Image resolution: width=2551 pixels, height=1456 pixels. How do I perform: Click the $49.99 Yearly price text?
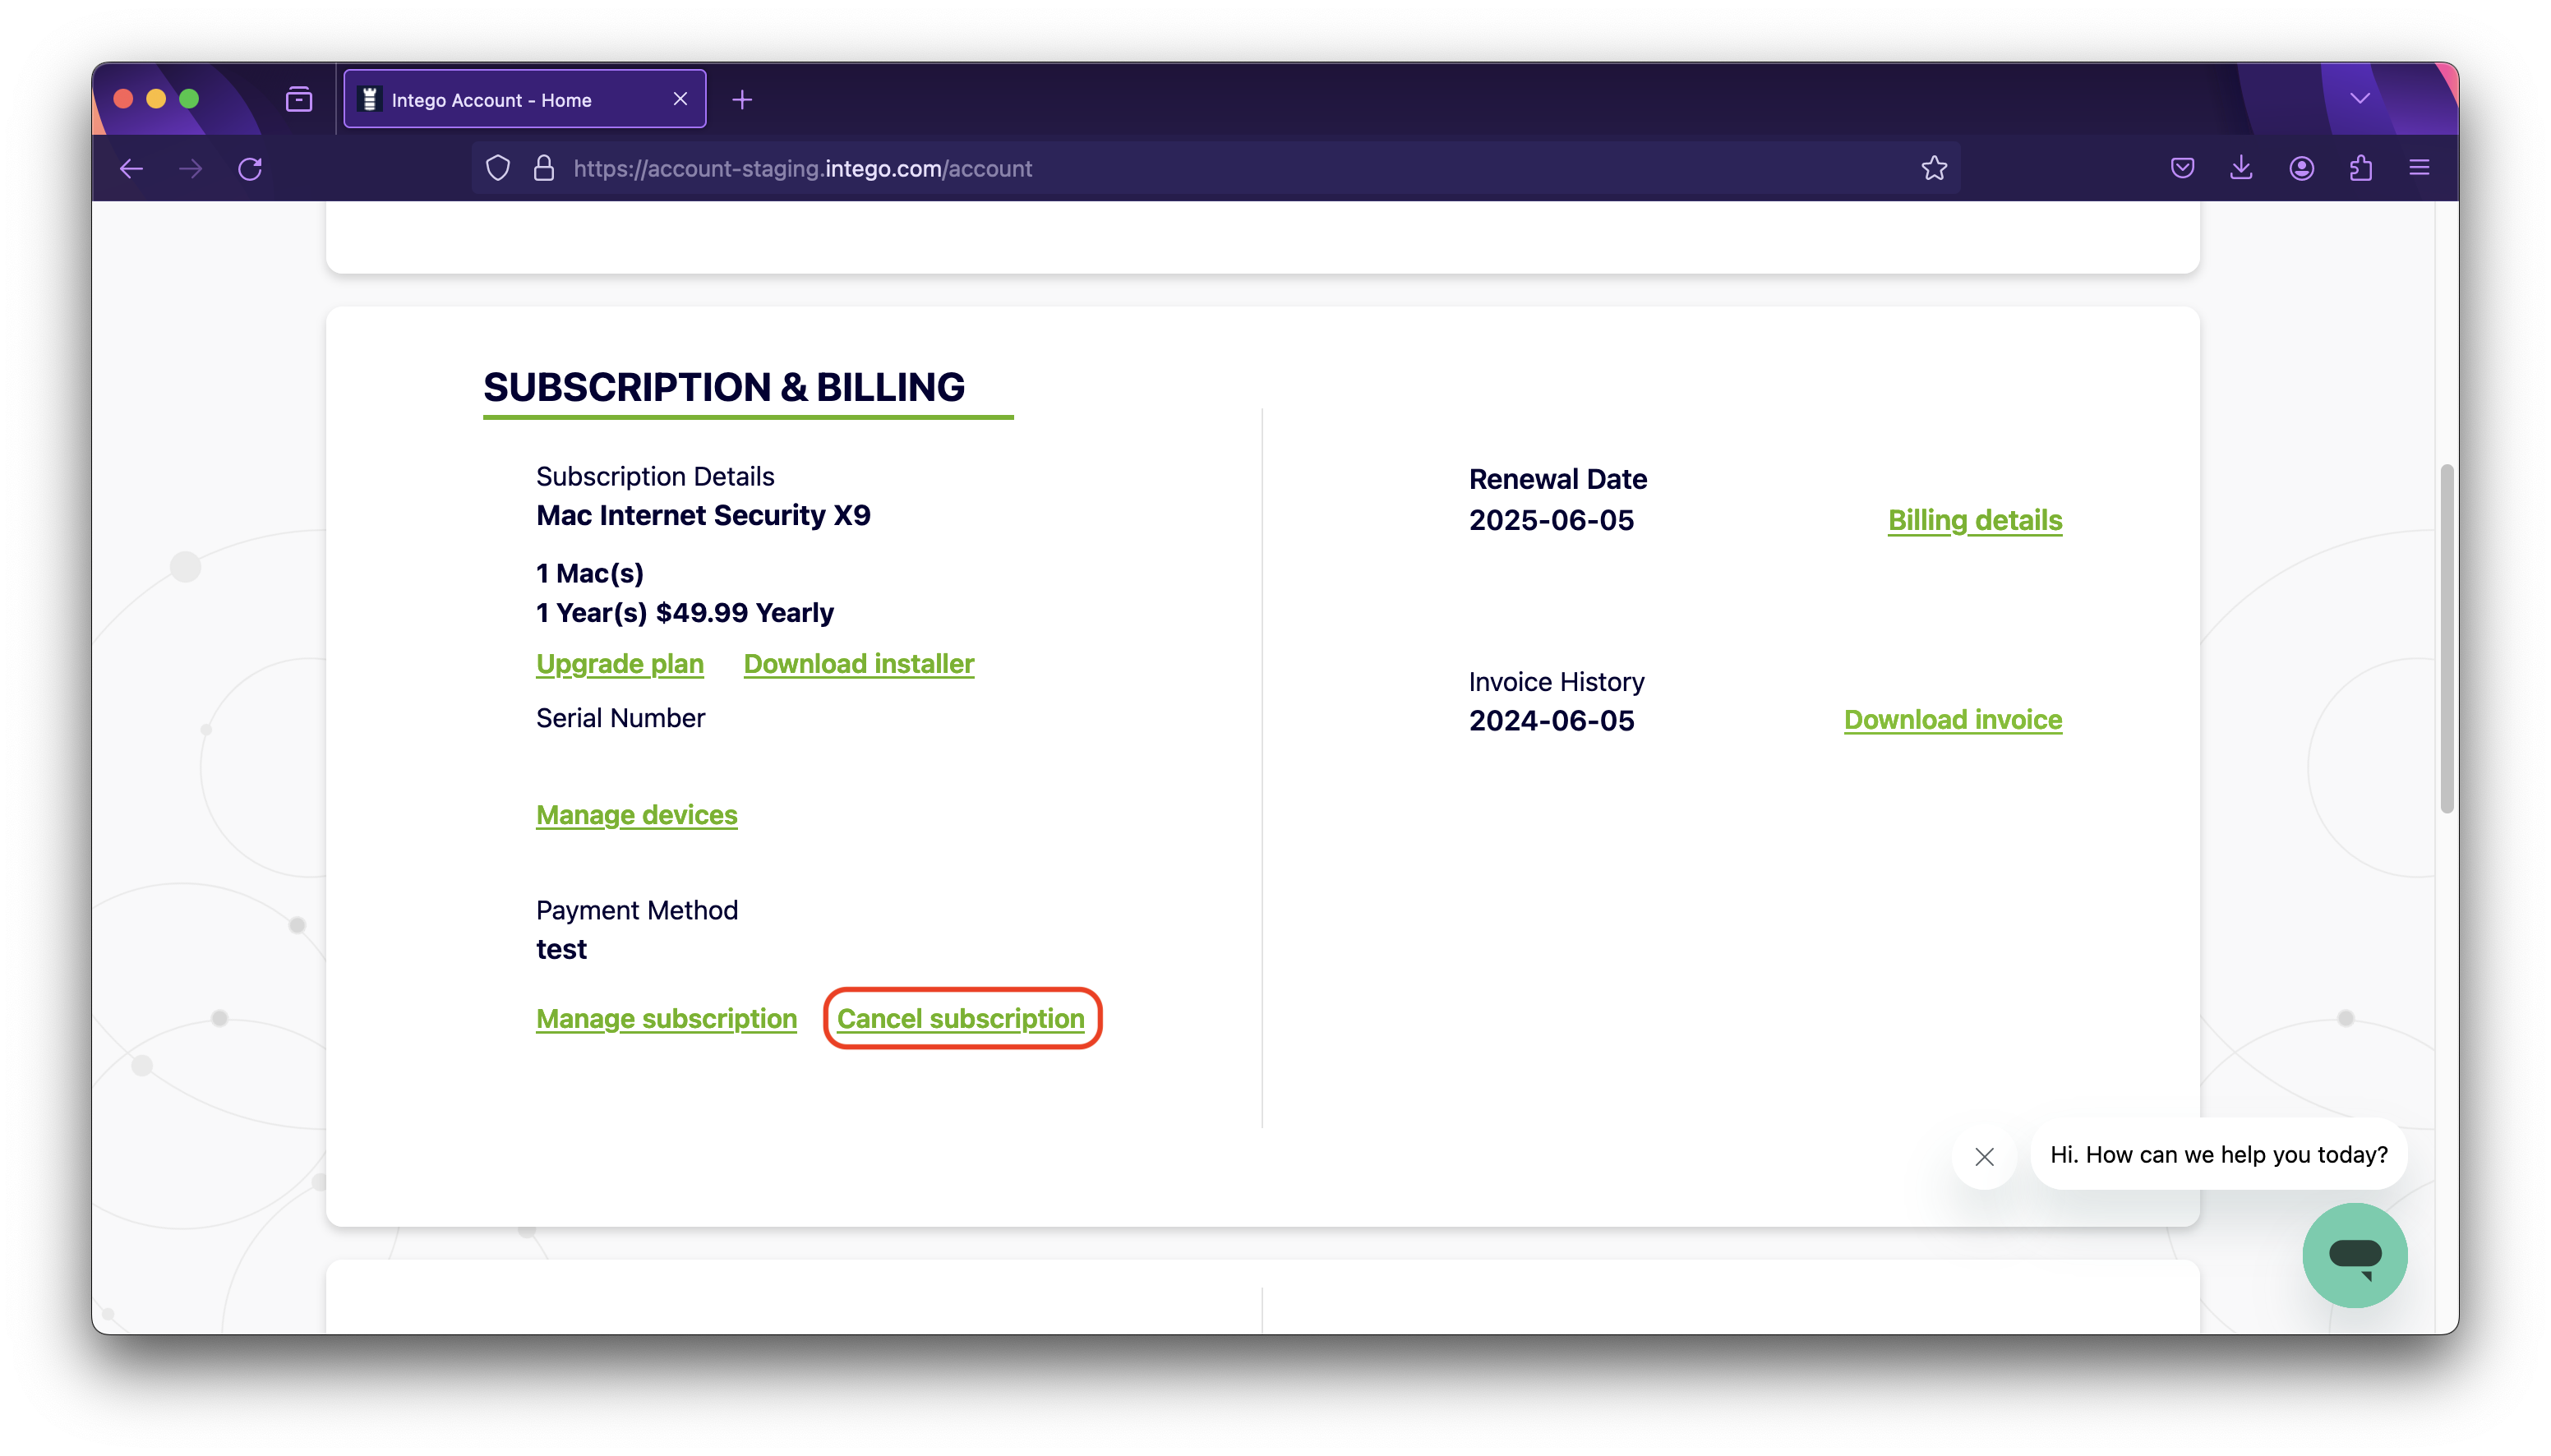744,613
